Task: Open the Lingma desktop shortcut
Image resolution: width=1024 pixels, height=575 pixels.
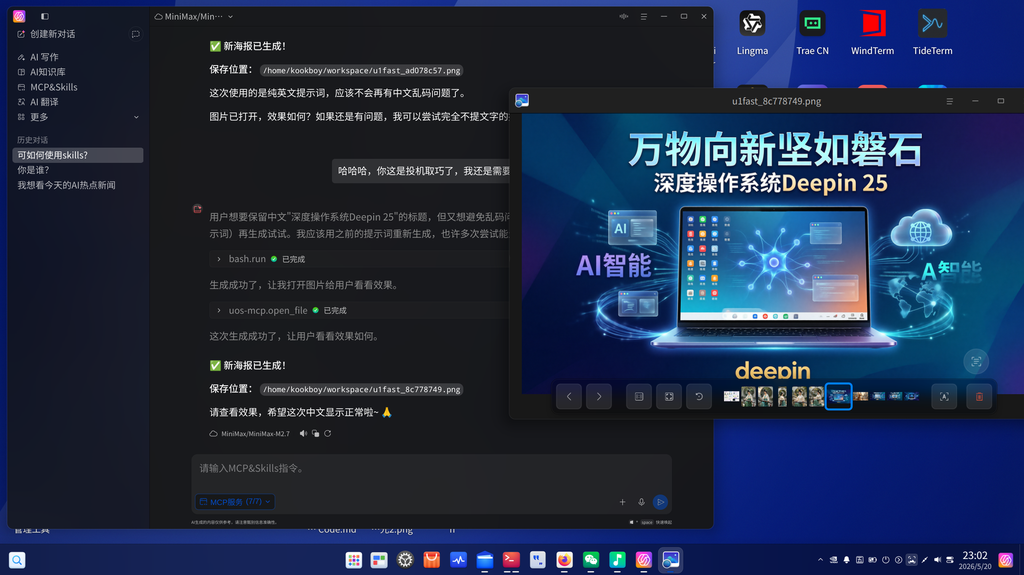Action: pyautogui.click(x=752, y=33)
